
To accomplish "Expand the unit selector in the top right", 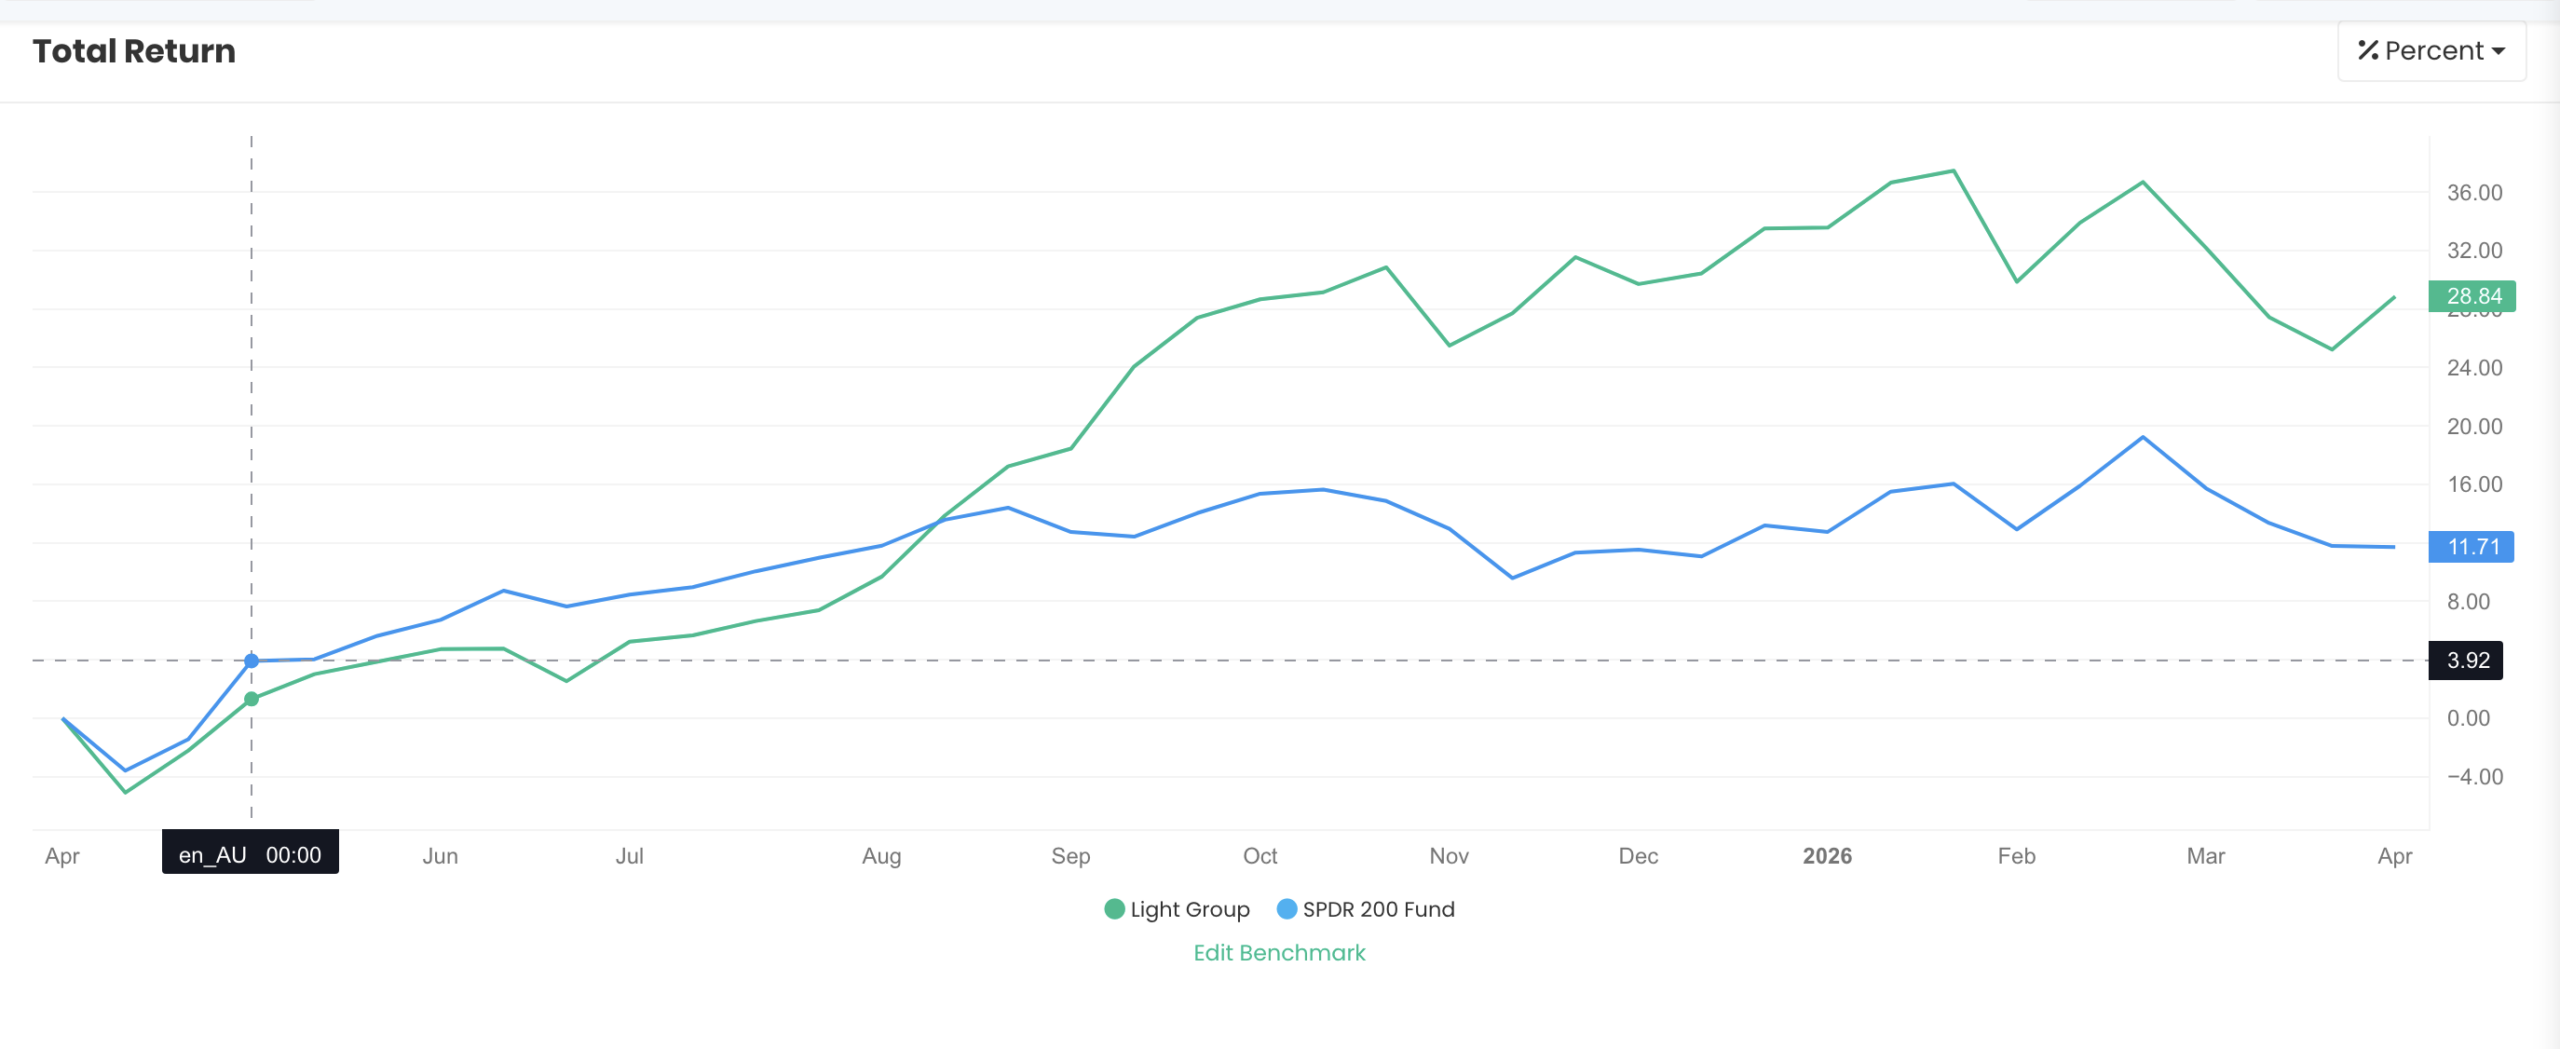I will [2430, 50].
